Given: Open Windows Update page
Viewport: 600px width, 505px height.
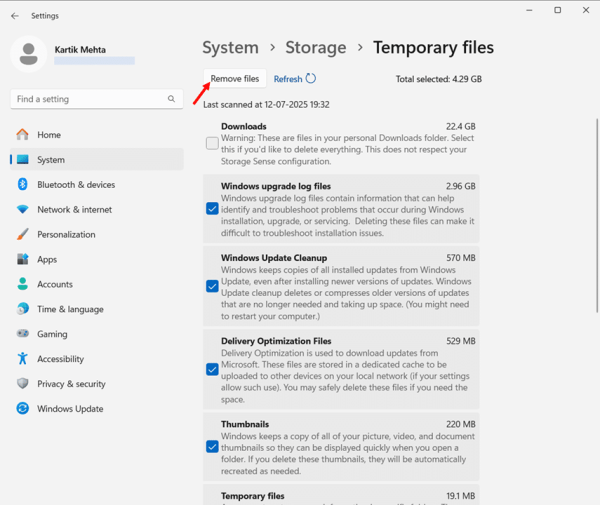Looking at the screenshot, I should coord(97,408).
